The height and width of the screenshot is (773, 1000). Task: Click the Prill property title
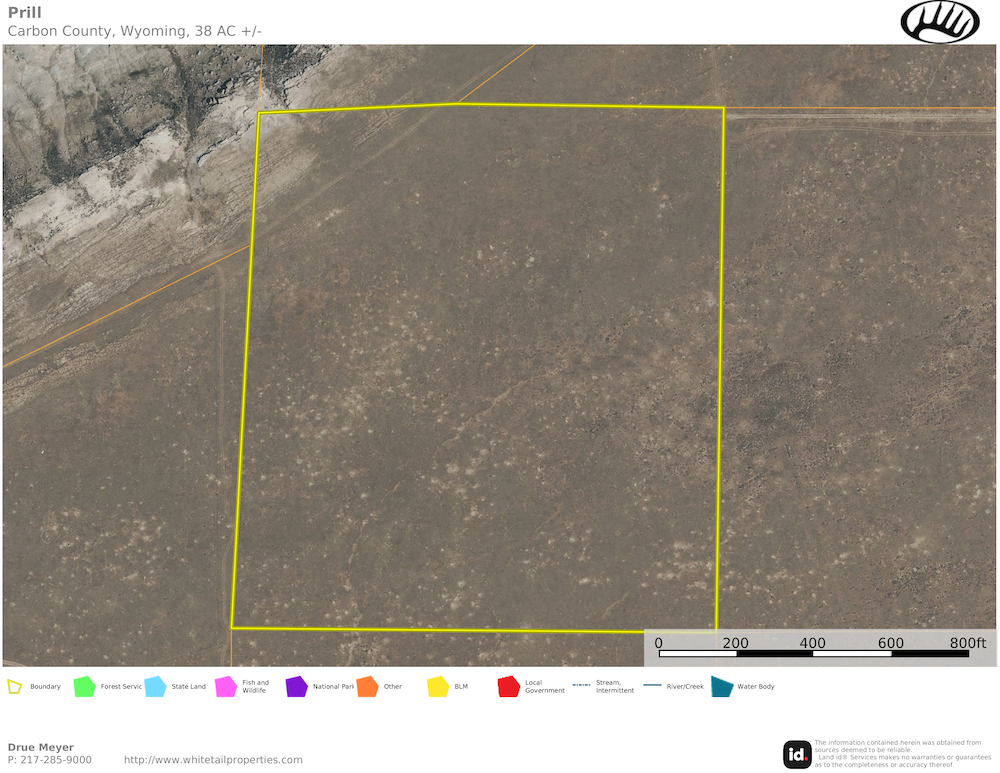24,13
